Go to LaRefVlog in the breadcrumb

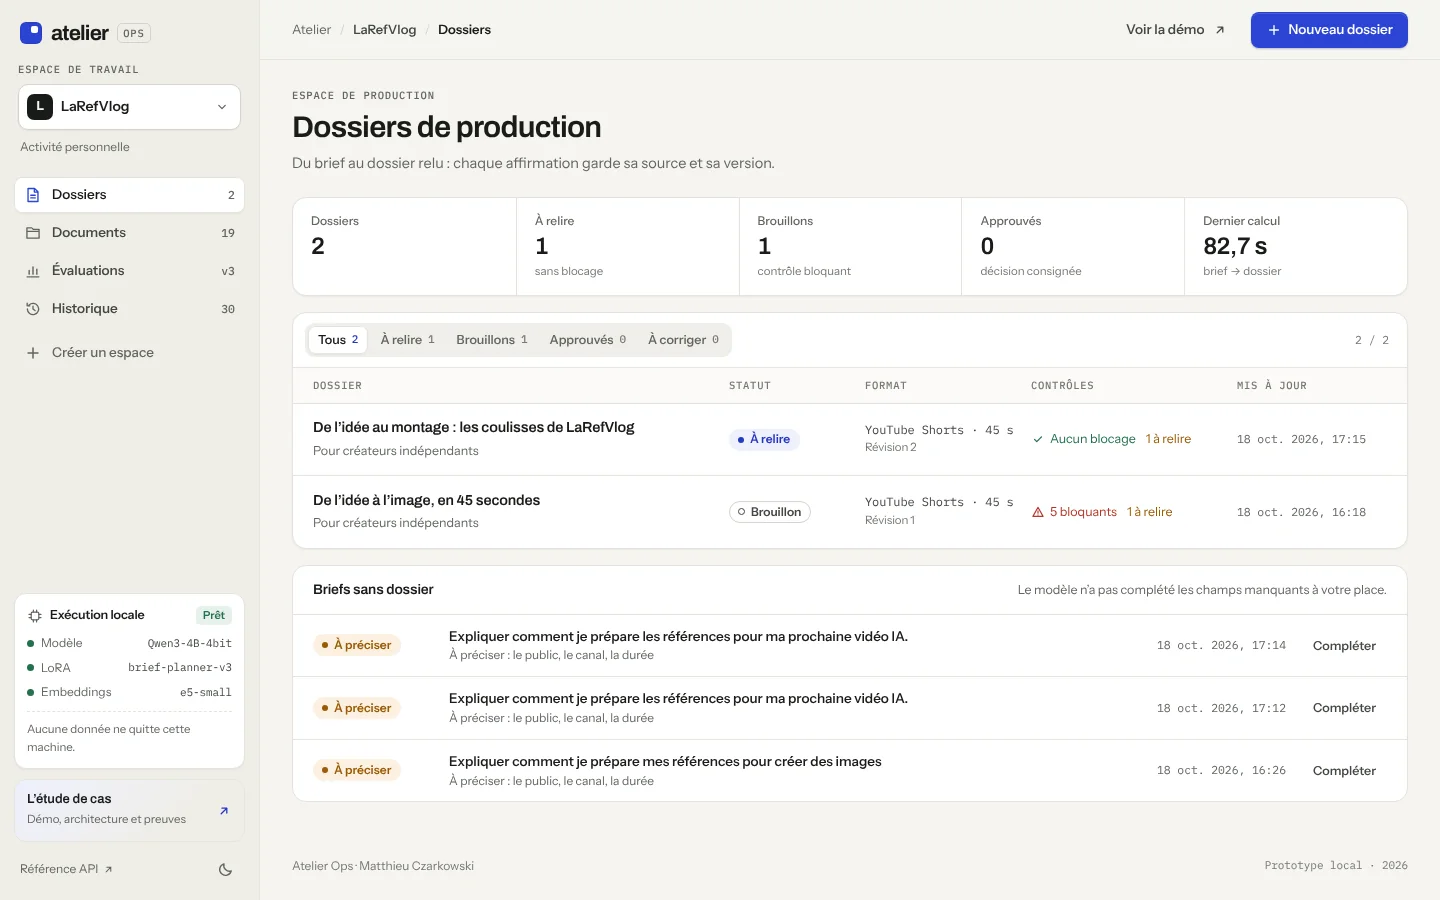coord(384,30)
